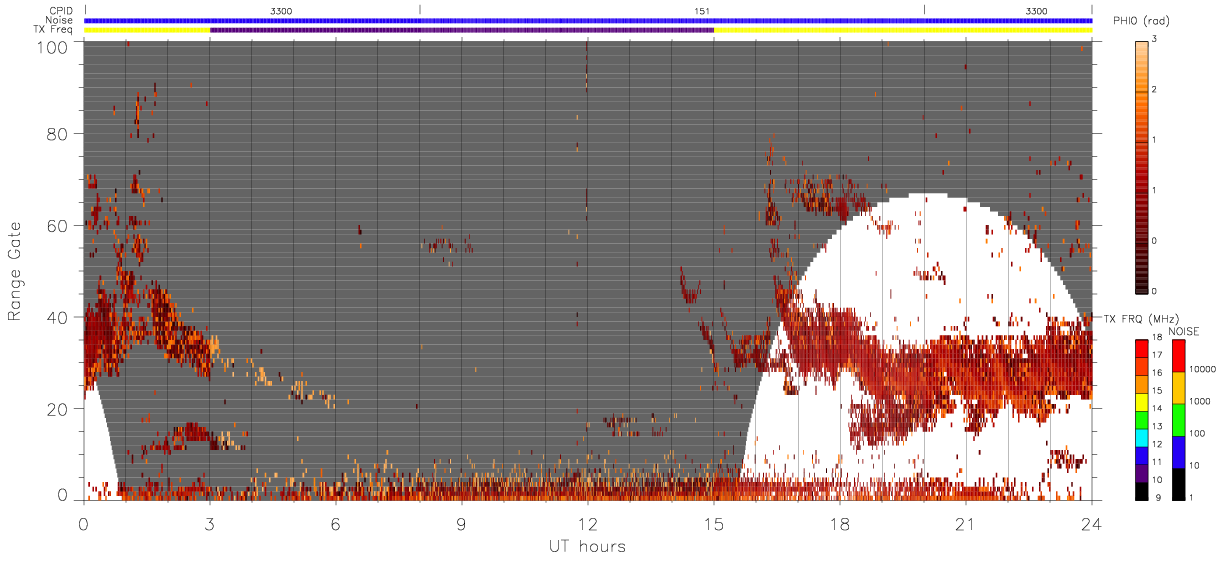Viewport: 1228px width, 567px height.
Task: Pick the blue NOISE swatch between 10 and 100
Action: [1179, 452]
